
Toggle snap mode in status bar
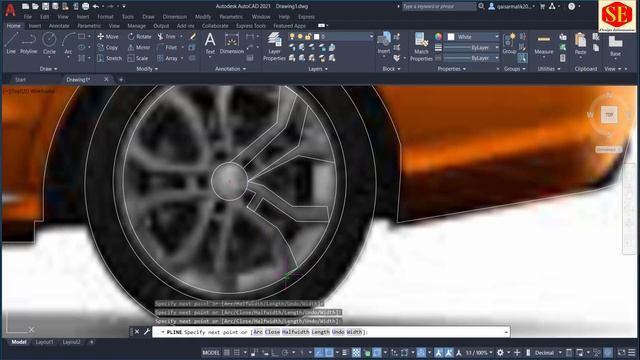coord(236,352)
